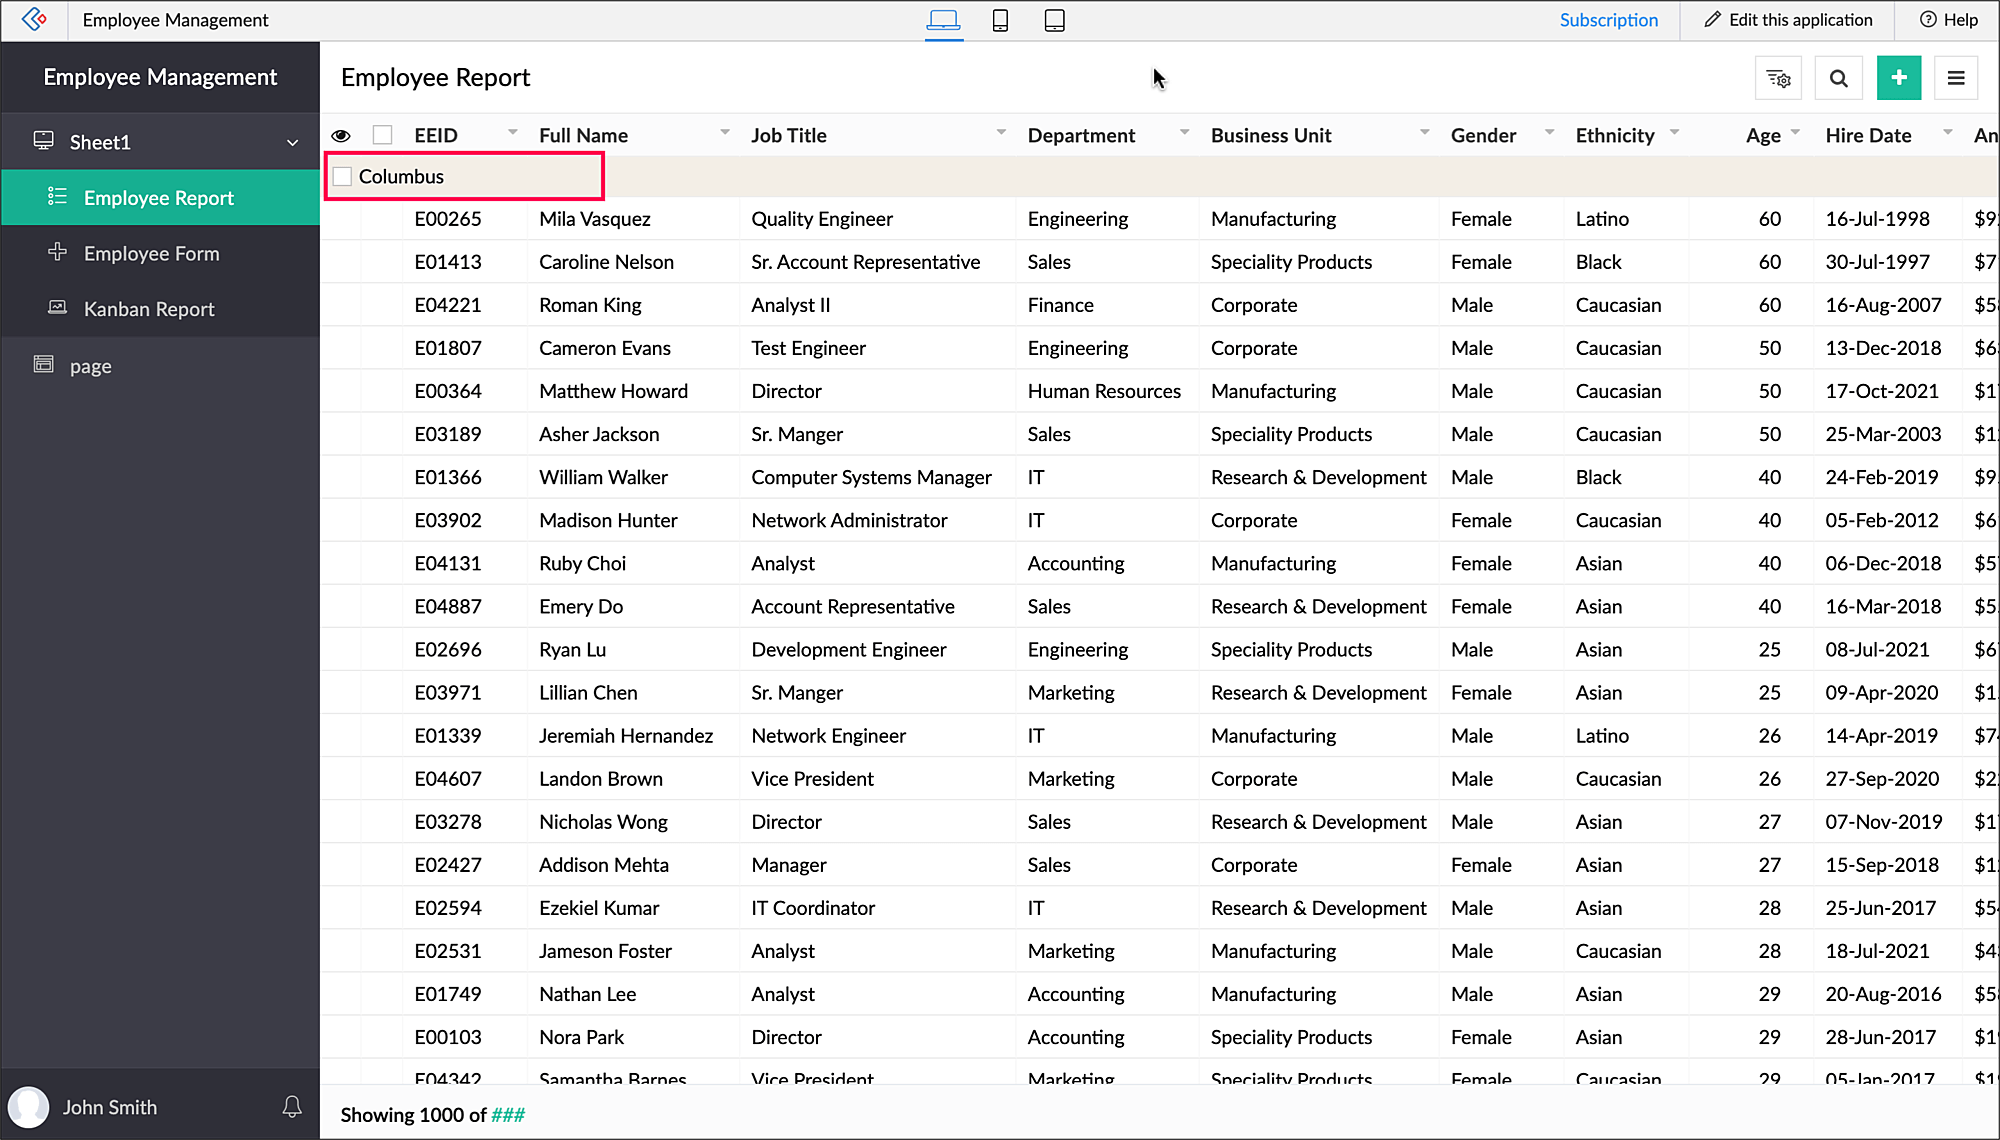Open the hamburger options menu

1956,78
